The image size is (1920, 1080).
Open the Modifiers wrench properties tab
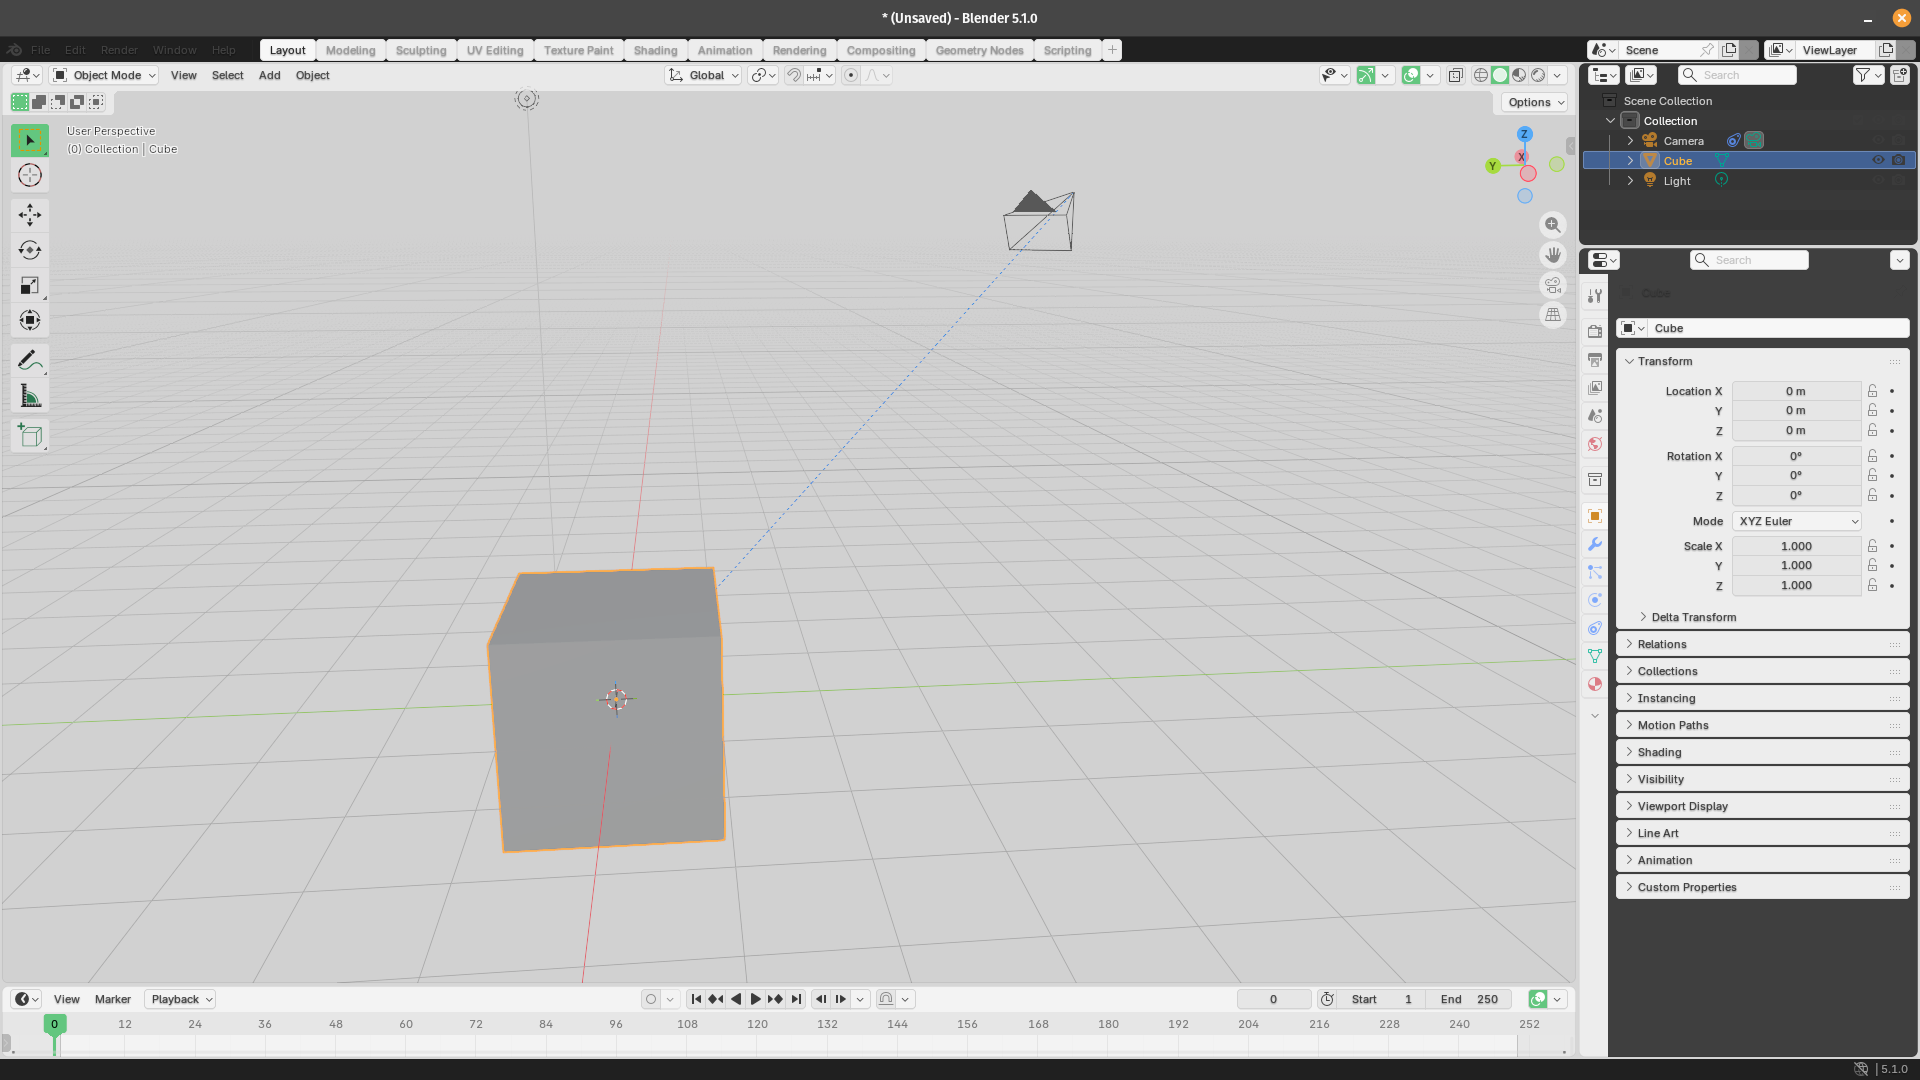tap(1595, 544)
